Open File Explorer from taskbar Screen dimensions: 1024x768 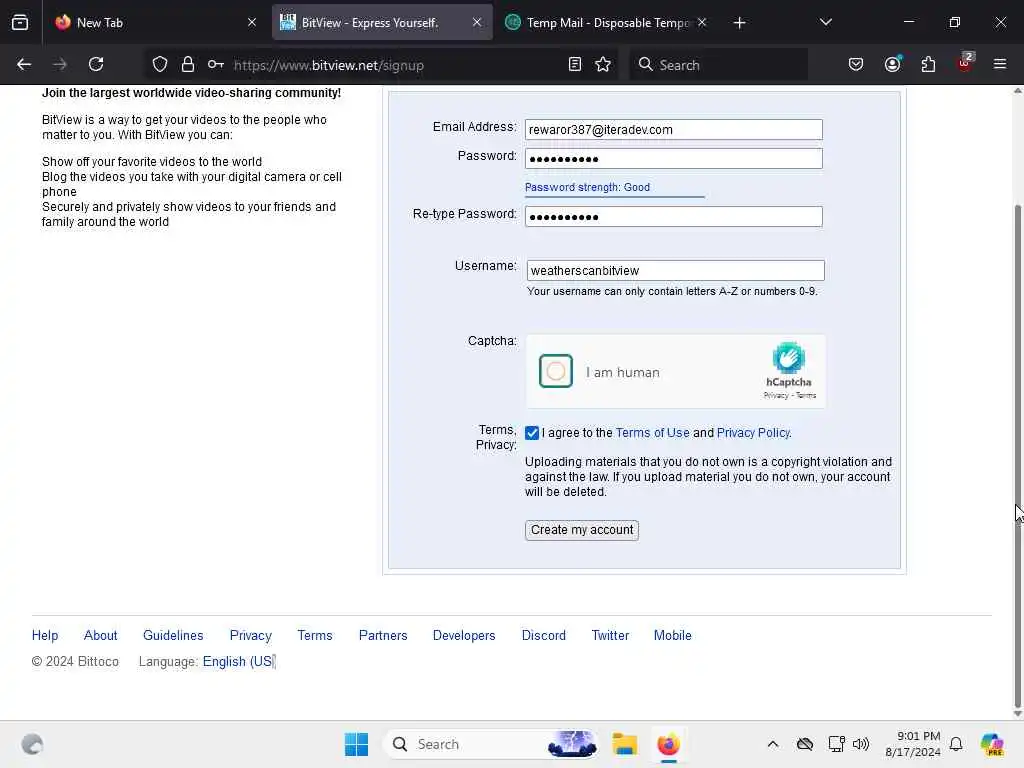click(625, 744)
